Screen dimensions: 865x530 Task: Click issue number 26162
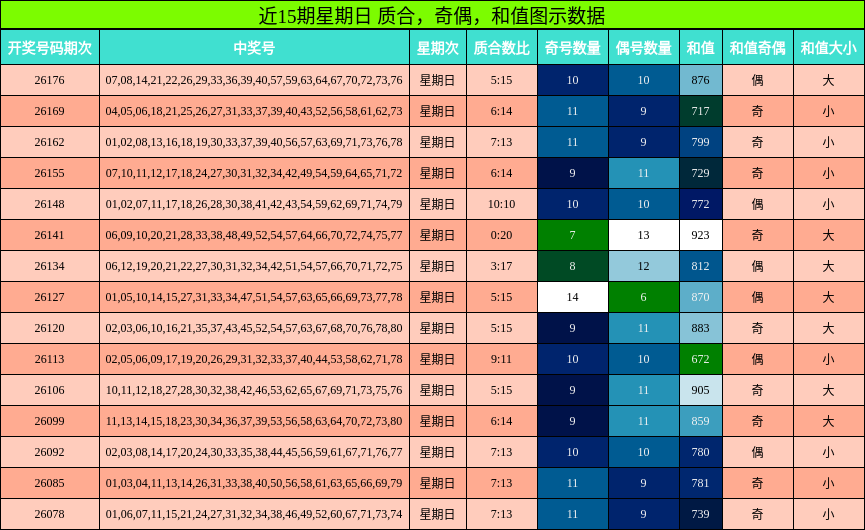point(50,142)
